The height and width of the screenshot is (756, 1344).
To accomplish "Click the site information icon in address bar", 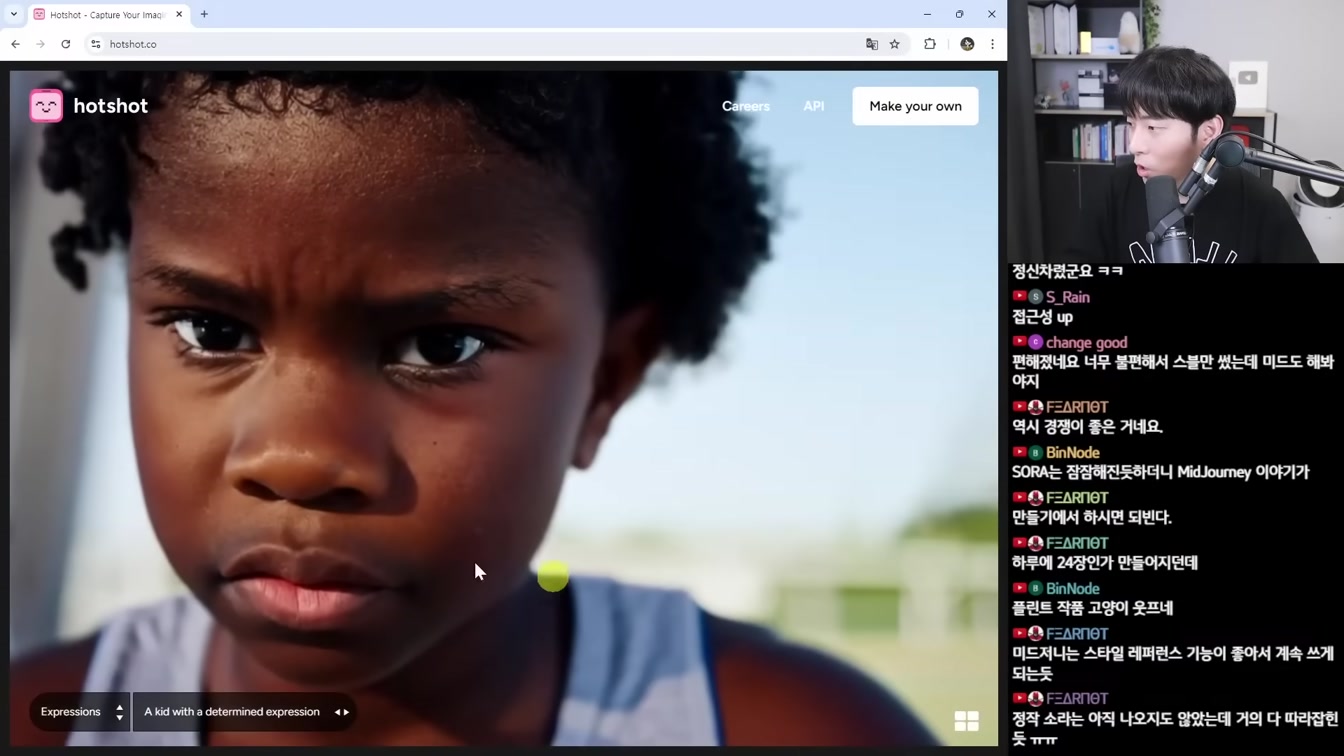I will [96, 44].
